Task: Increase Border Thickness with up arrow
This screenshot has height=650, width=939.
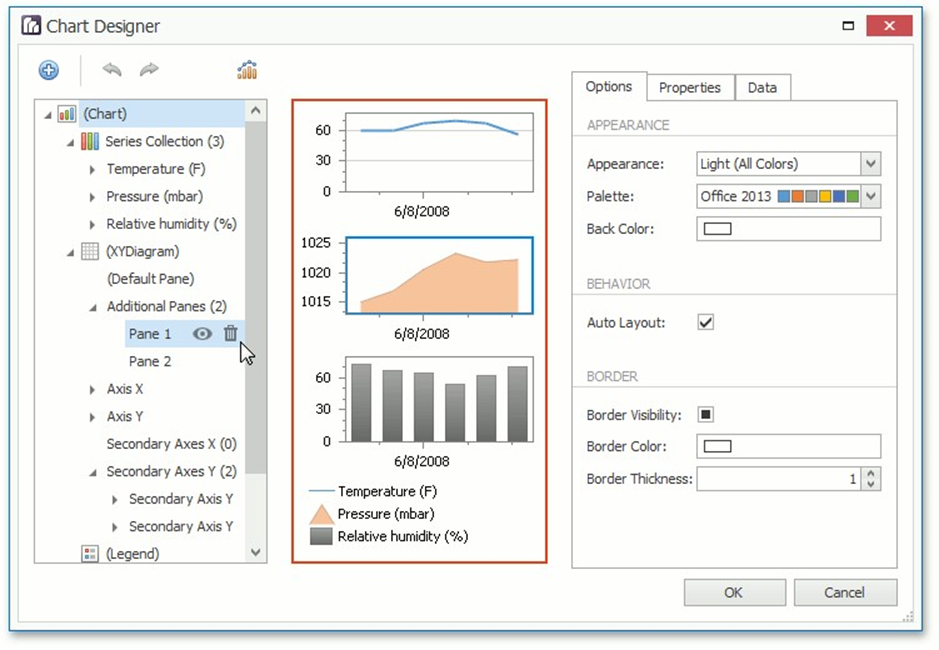Action: (871, 474)
